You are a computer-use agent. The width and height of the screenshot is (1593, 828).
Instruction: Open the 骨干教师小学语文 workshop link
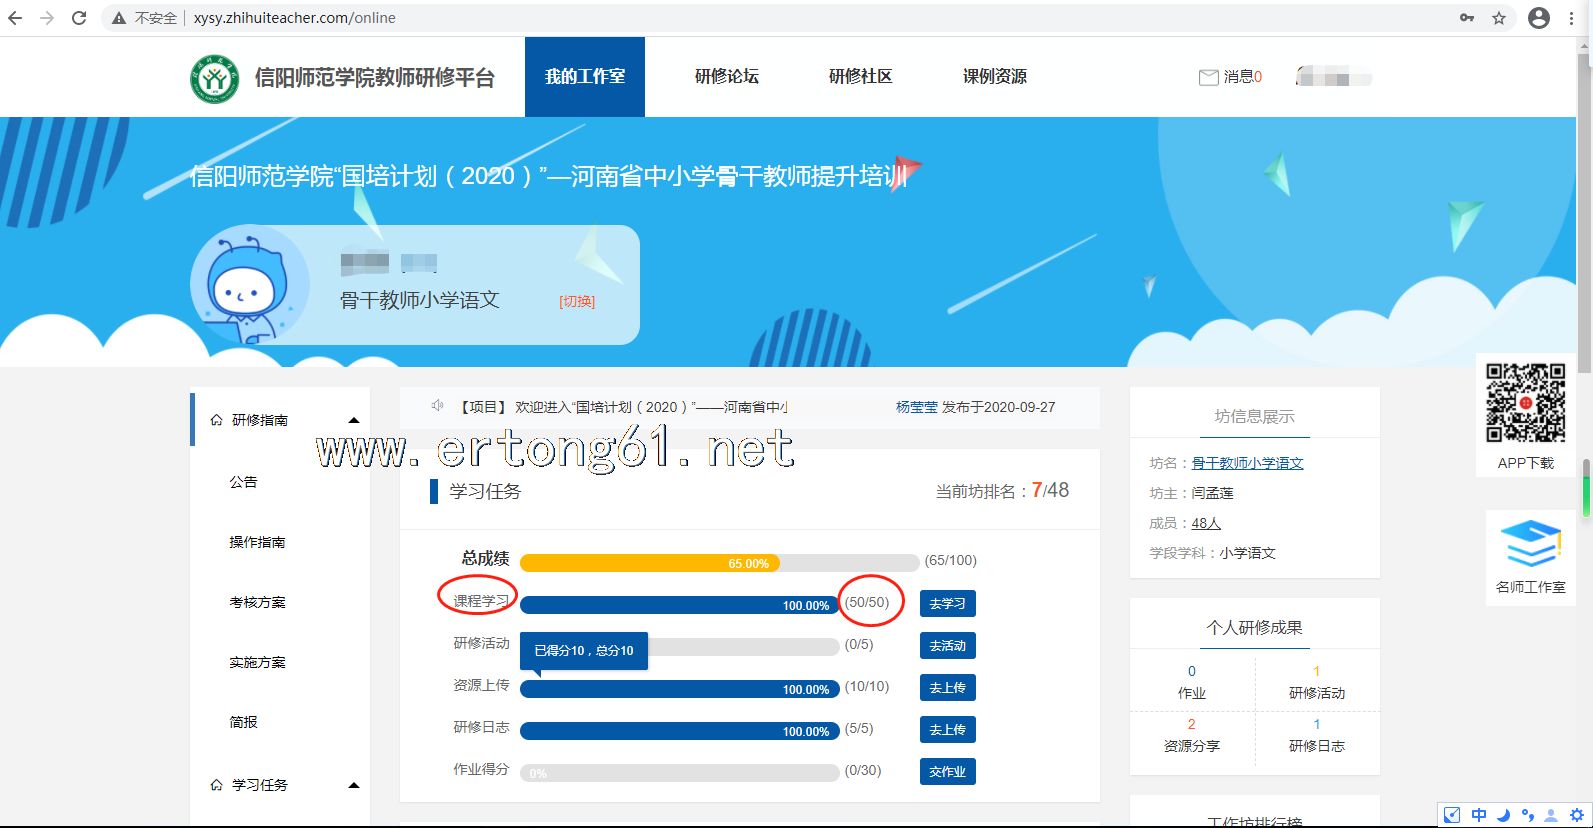1247,463
